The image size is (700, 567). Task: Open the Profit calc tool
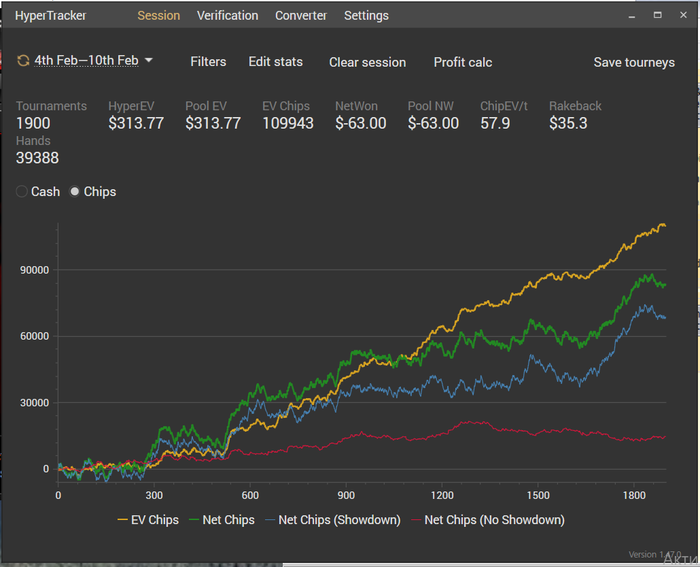pyautogui.click(x=463, y=62)
